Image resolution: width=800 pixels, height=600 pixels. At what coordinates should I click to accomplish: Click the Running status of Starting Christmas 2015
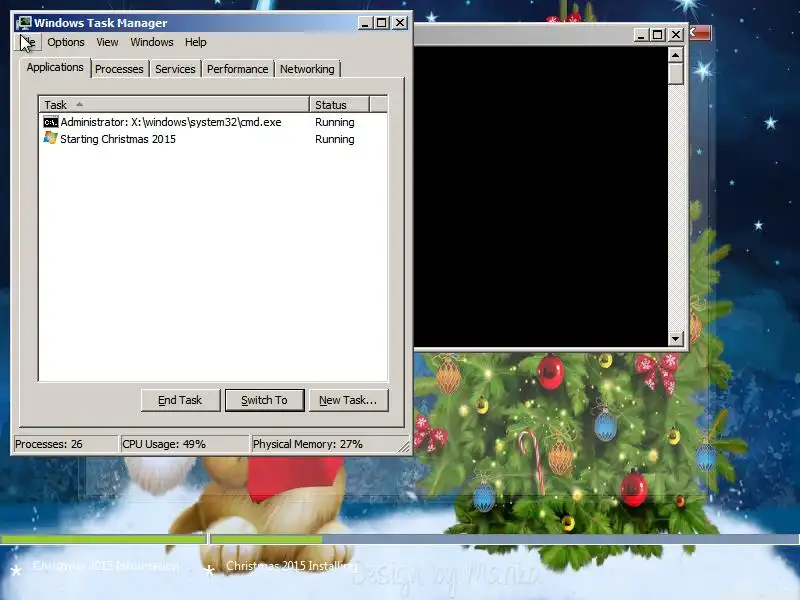pyautogui.click(x=335, y=139)
